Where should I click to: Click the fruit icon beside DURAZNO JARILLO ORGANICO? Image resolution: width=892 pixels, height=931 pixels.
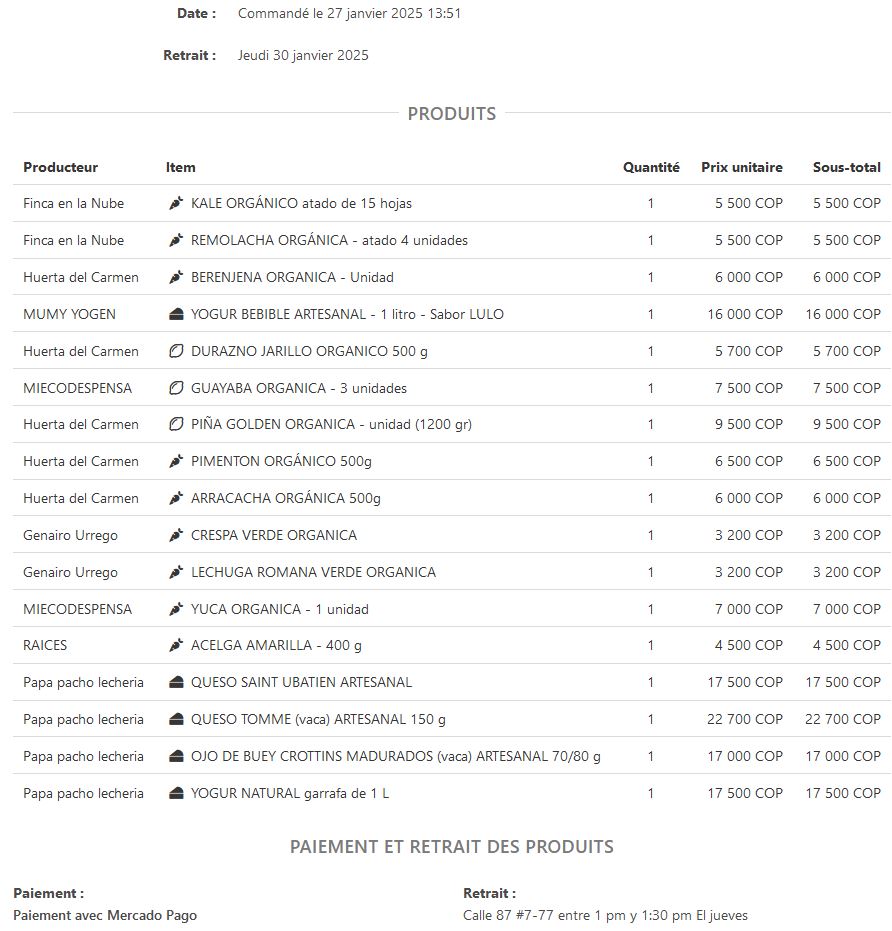[x=176, y=351]
